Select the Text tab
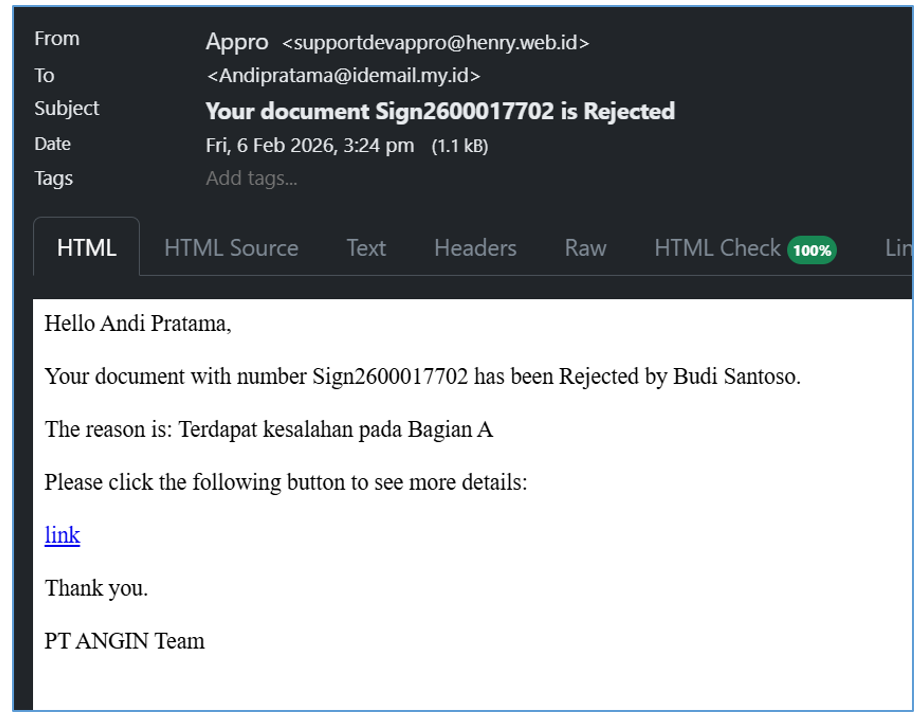920x719 pixels. [366, 248]
